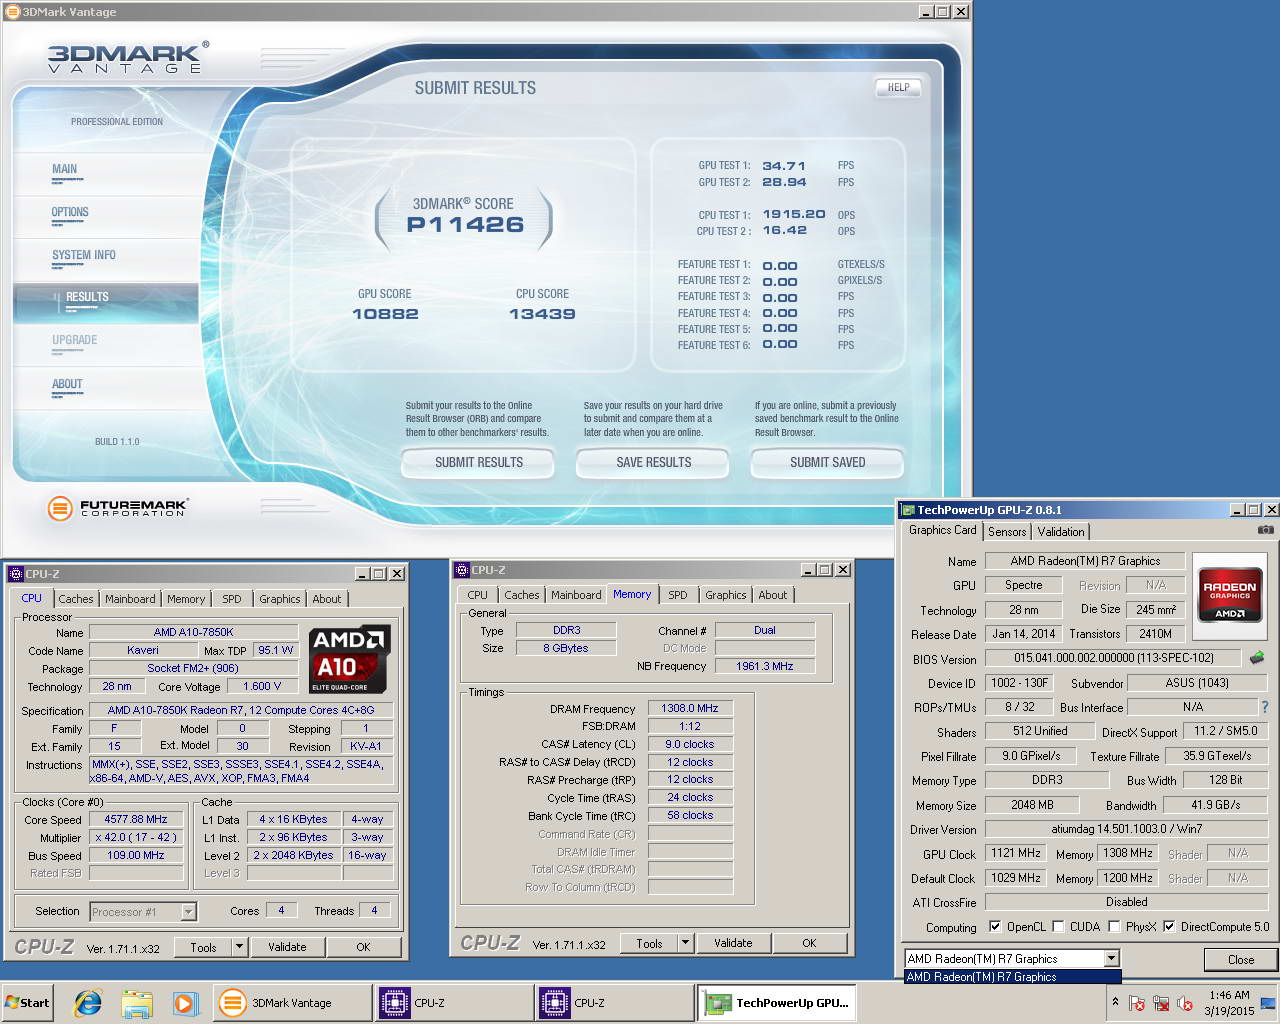This screenshot has width=1280, height=1024.
Task: Click the Core Speed value 4577.88 MHz
Action: click(136, 819)
